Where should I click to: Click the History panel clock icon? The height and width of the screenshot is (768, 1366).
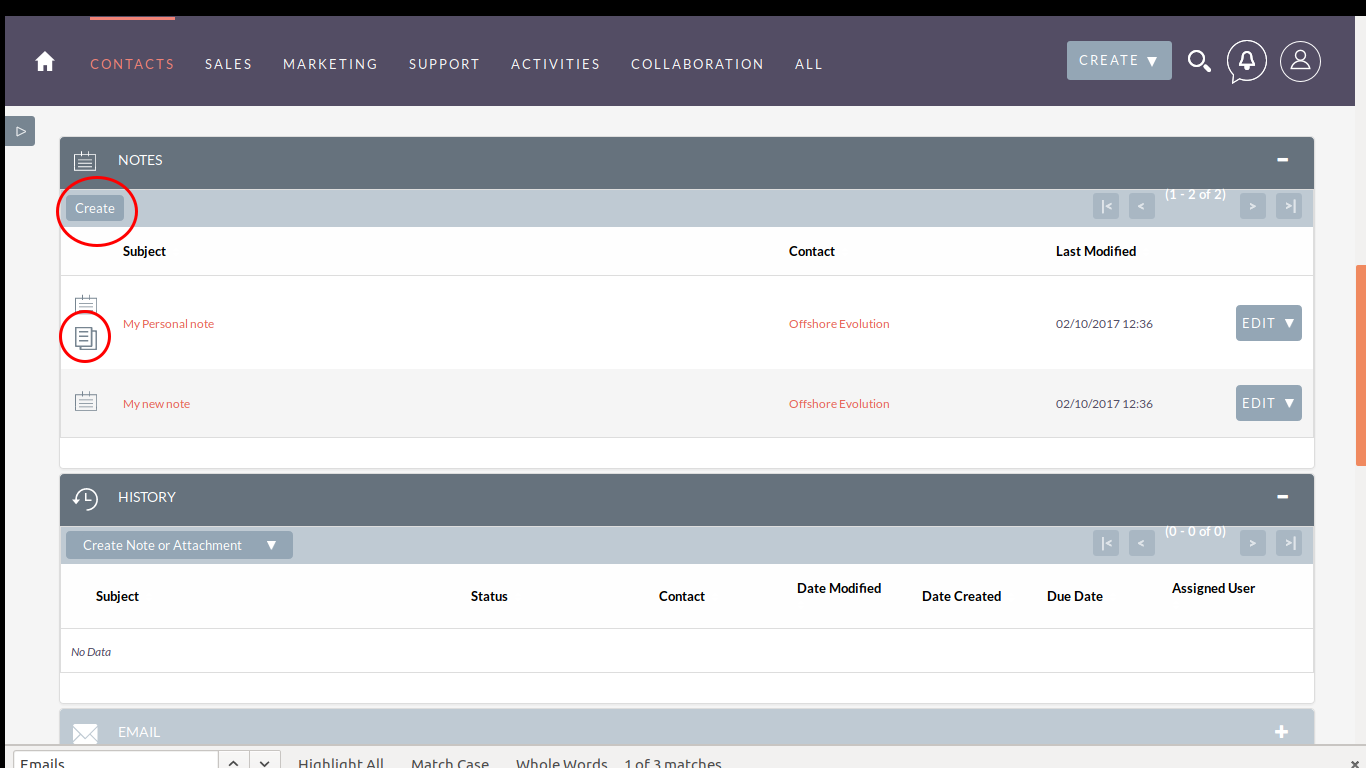click(86, 498)
